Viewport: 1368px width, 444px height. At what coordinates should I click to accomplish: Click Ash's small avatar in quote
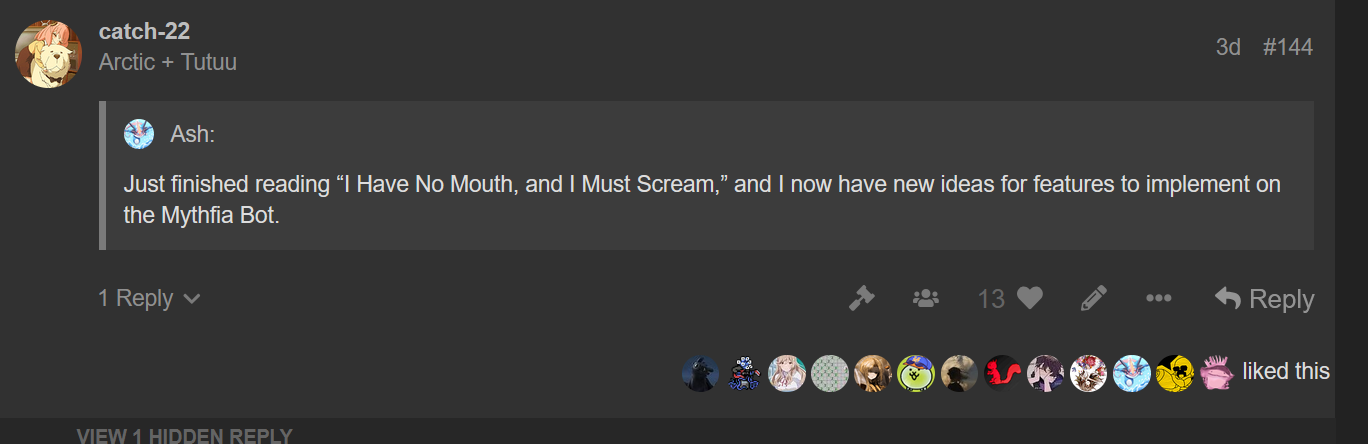pos(138,133)
